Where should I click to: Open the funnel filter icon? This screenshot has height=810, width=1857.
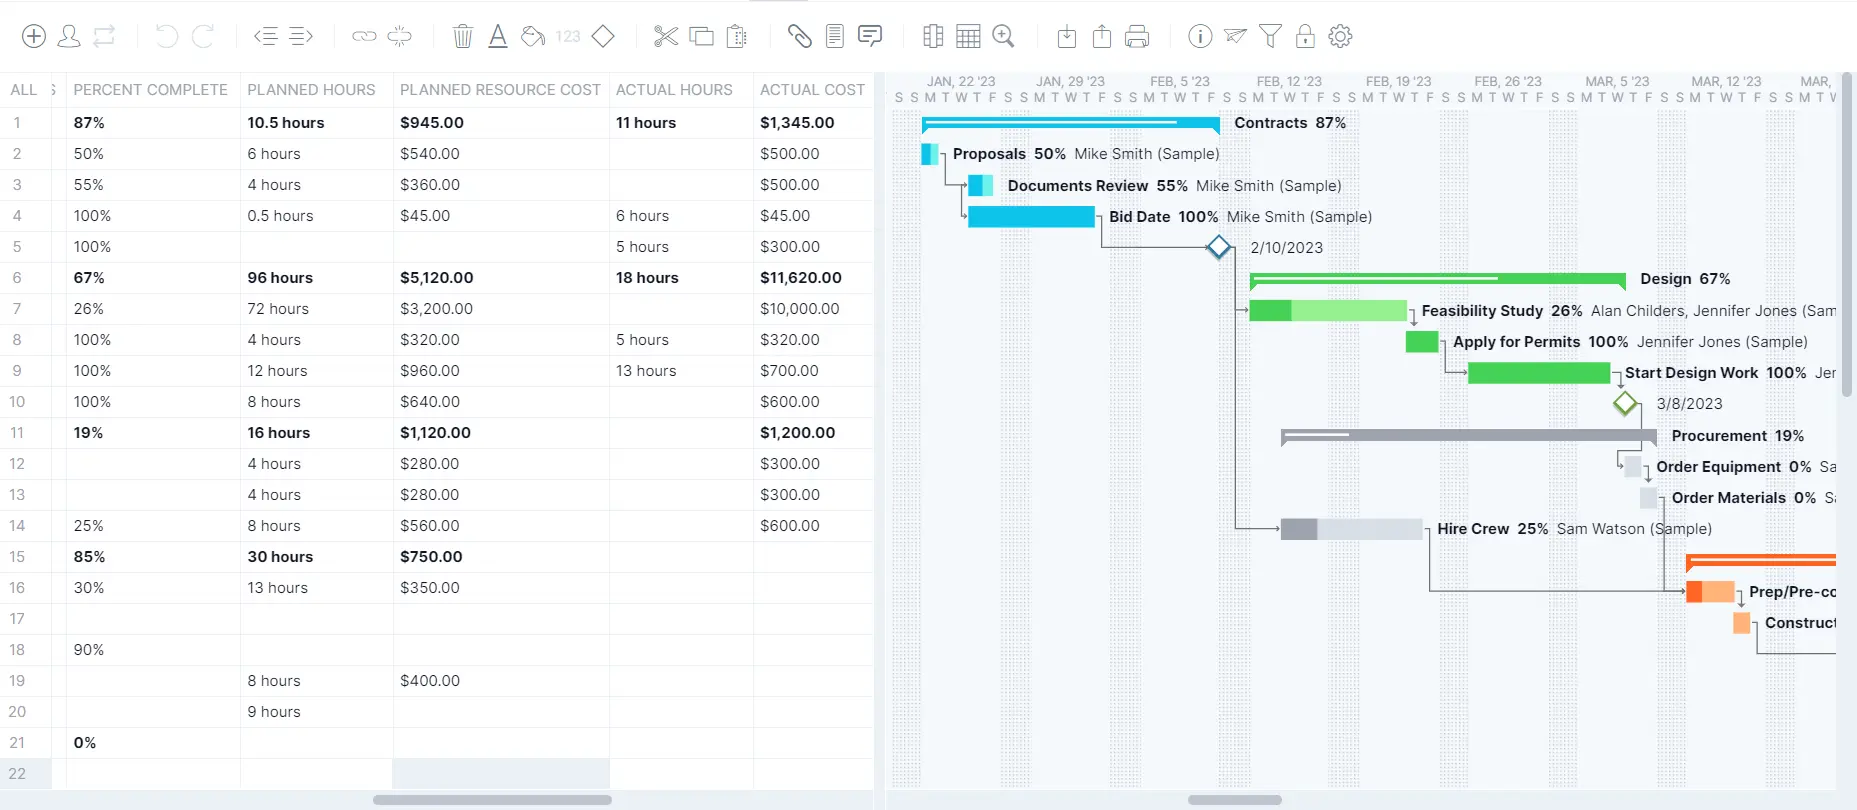tap(1270, 37)
